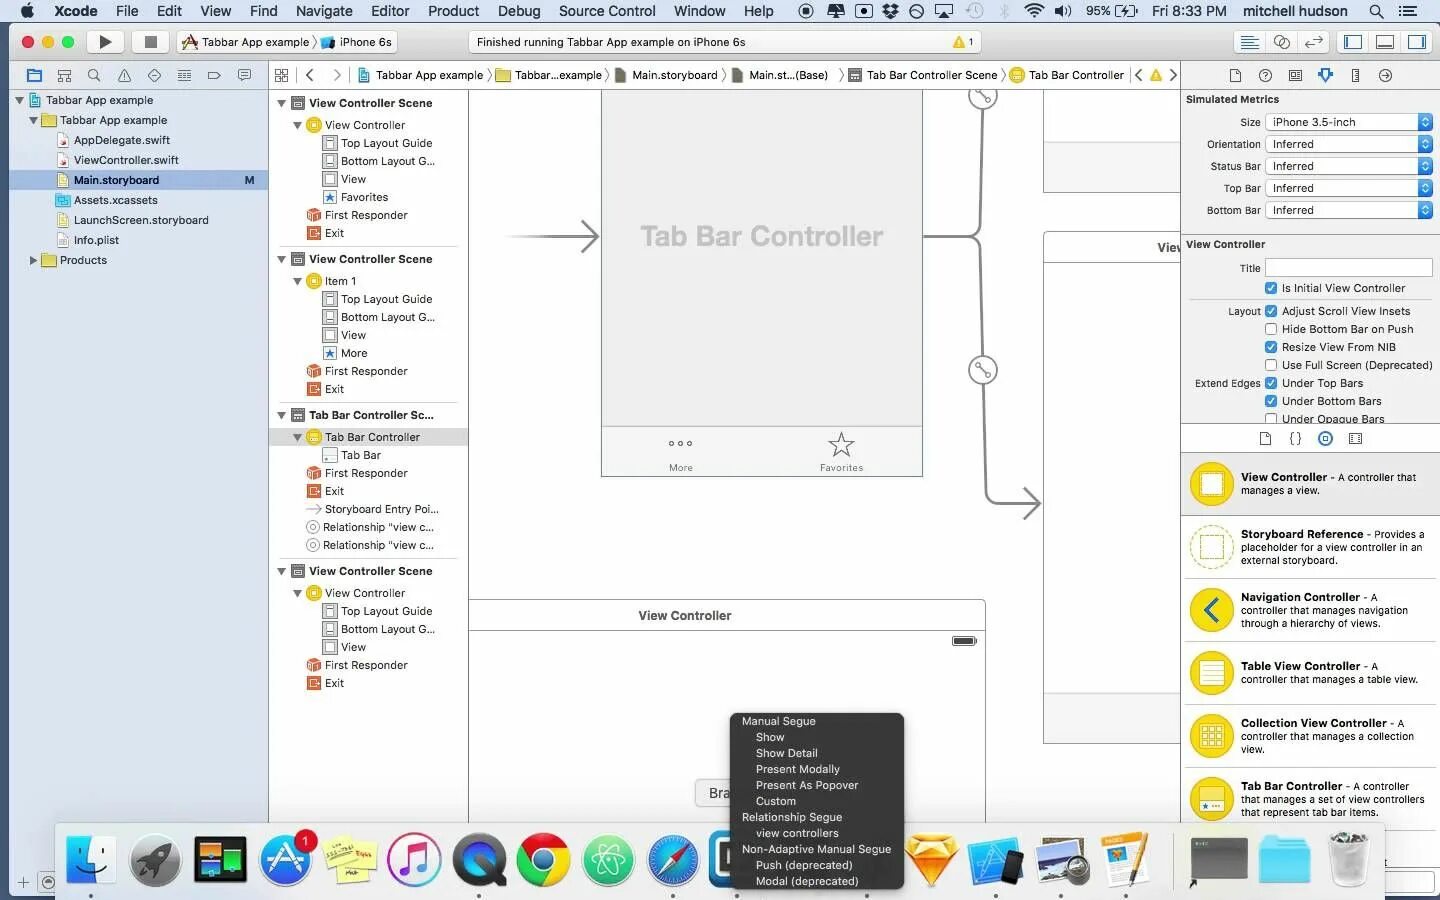1440x900 pixels.
Task: Open the Source Control menu
Action: 607,11
